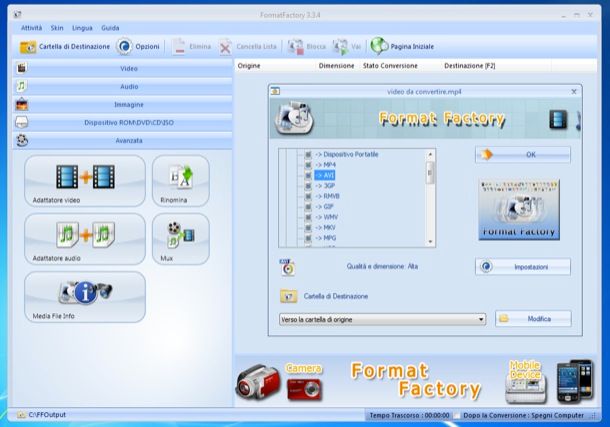Expand Dispositivo ROM\DVD\CD\ISO panel

coord(123,122)
